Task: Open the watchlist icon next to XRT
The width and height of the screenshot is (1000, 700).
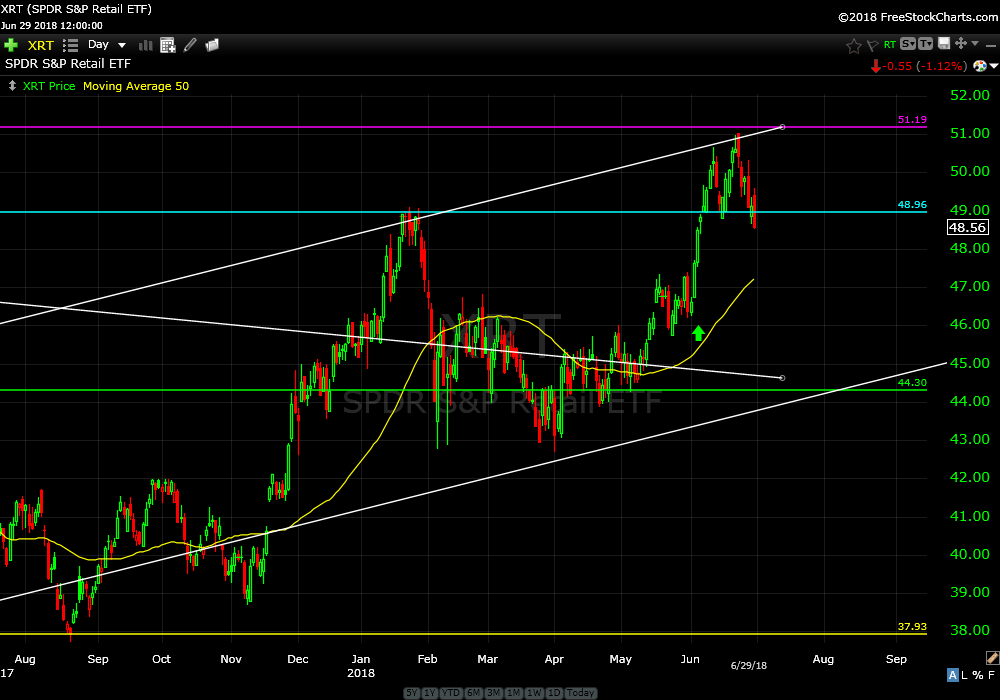Action: click(70, 45)
